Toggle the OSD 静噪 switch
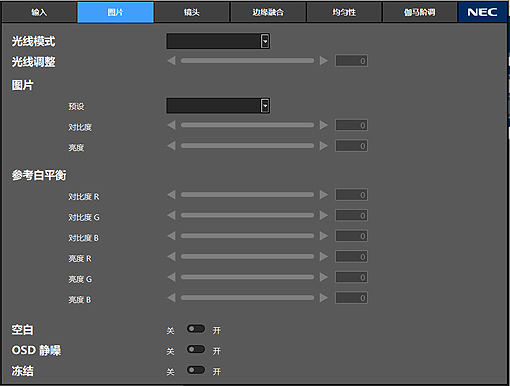The width and height of the screenshot is (510, 386). click(196, 349)
